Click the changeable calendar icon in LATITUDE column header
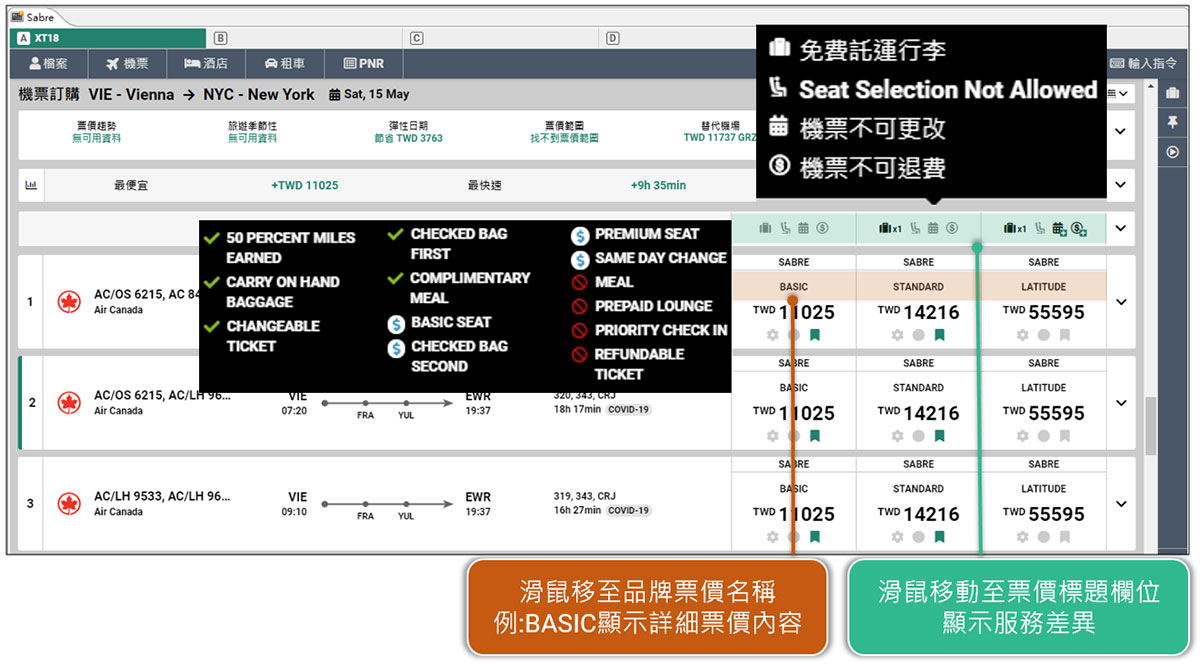The image size is (1200, 667). (1059, 229)
